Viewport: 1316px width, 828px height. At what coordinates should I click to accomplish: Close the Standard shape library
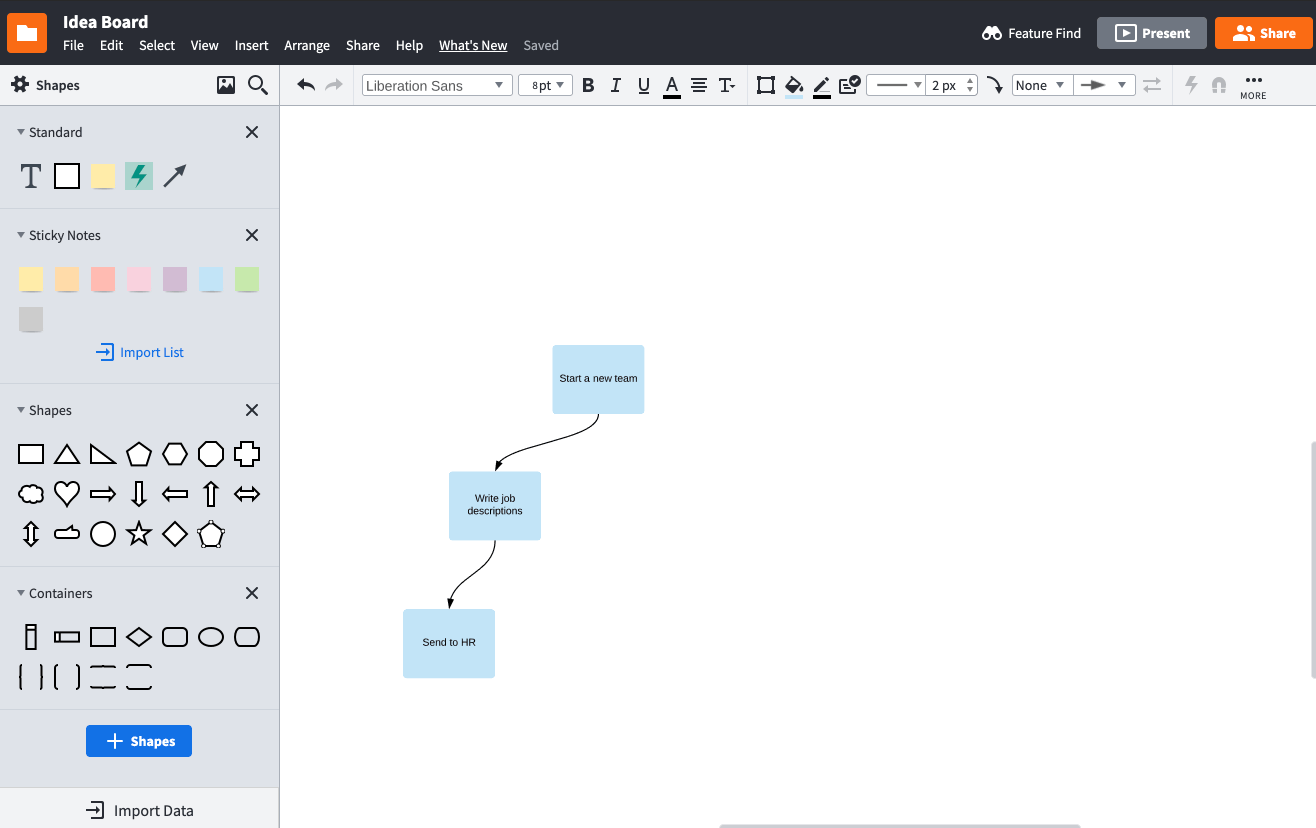point(252,132)
